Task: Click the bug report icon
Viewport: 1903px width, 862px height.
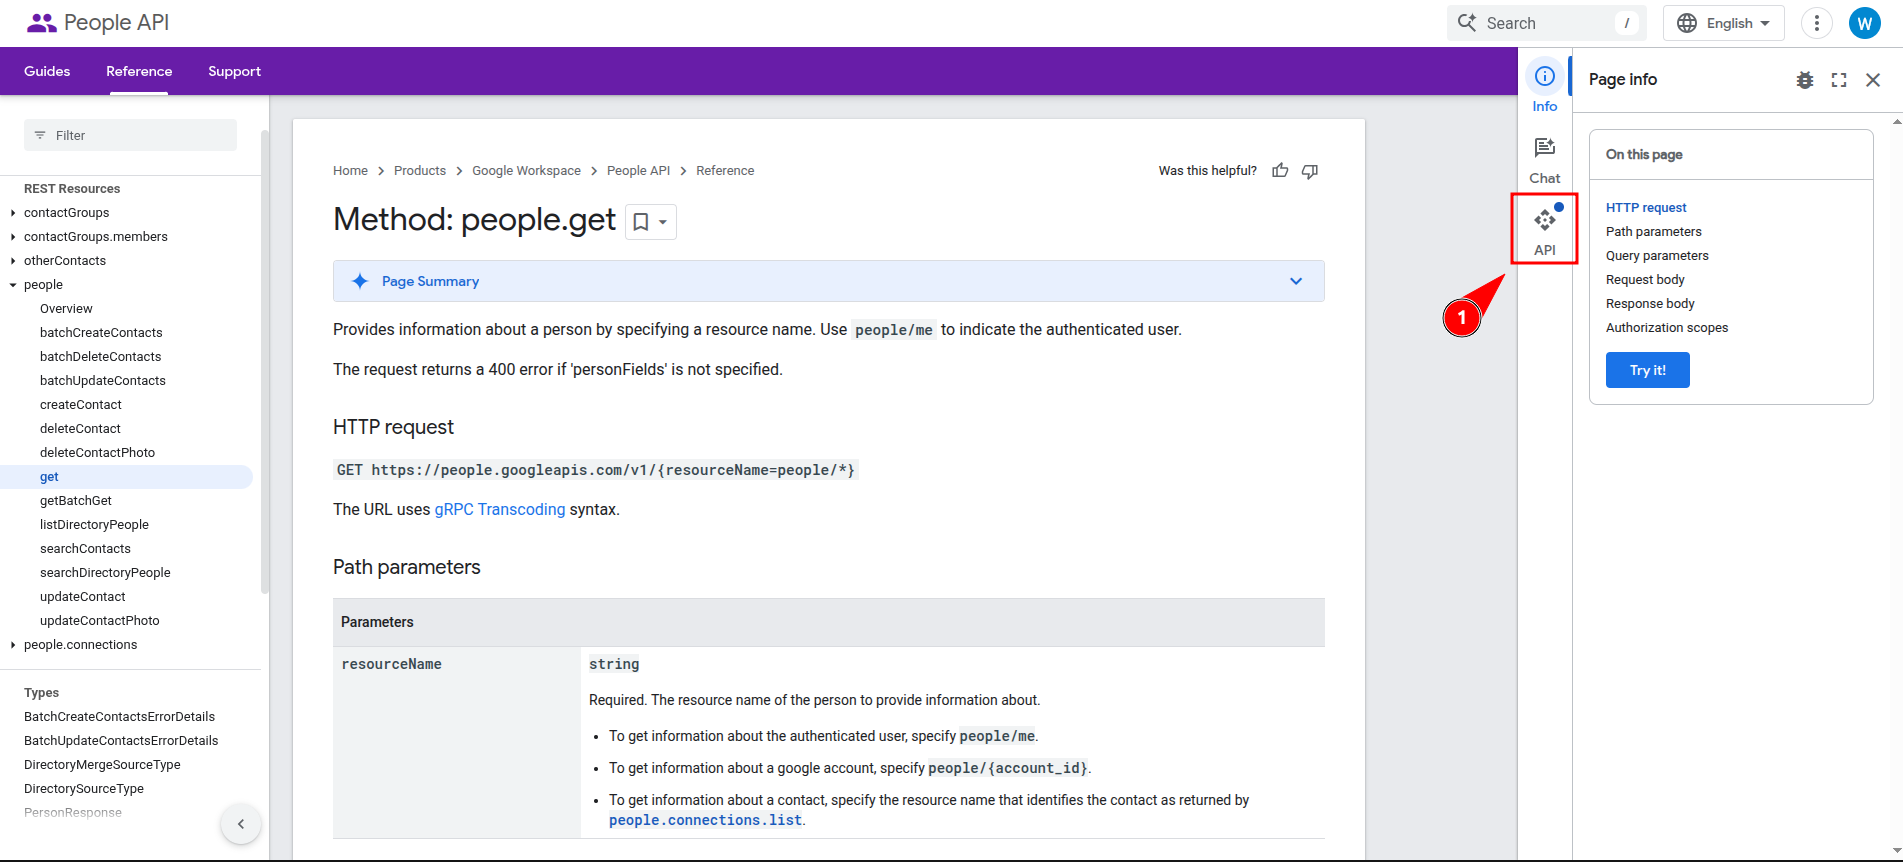Action: click(x=1804, y=80)
